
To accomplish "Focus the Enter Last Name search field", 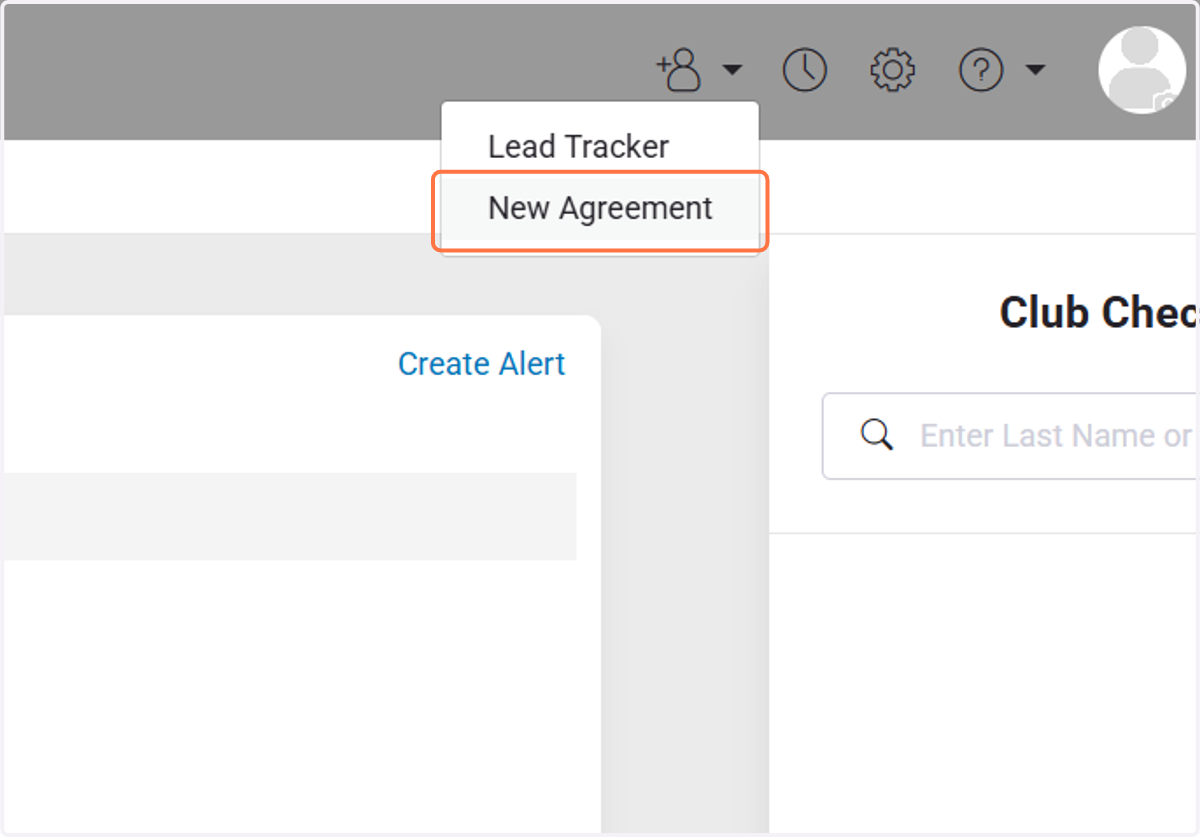I will pyautogui.click(x=1011, y=436).
